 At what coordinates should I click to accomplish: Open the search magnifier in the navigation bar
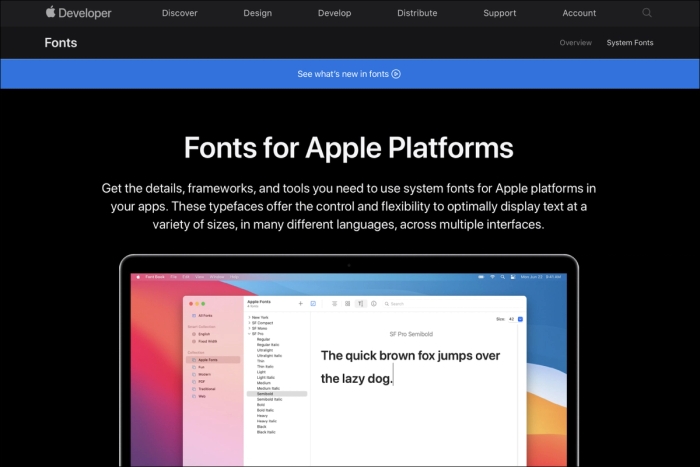click(647, 13)
